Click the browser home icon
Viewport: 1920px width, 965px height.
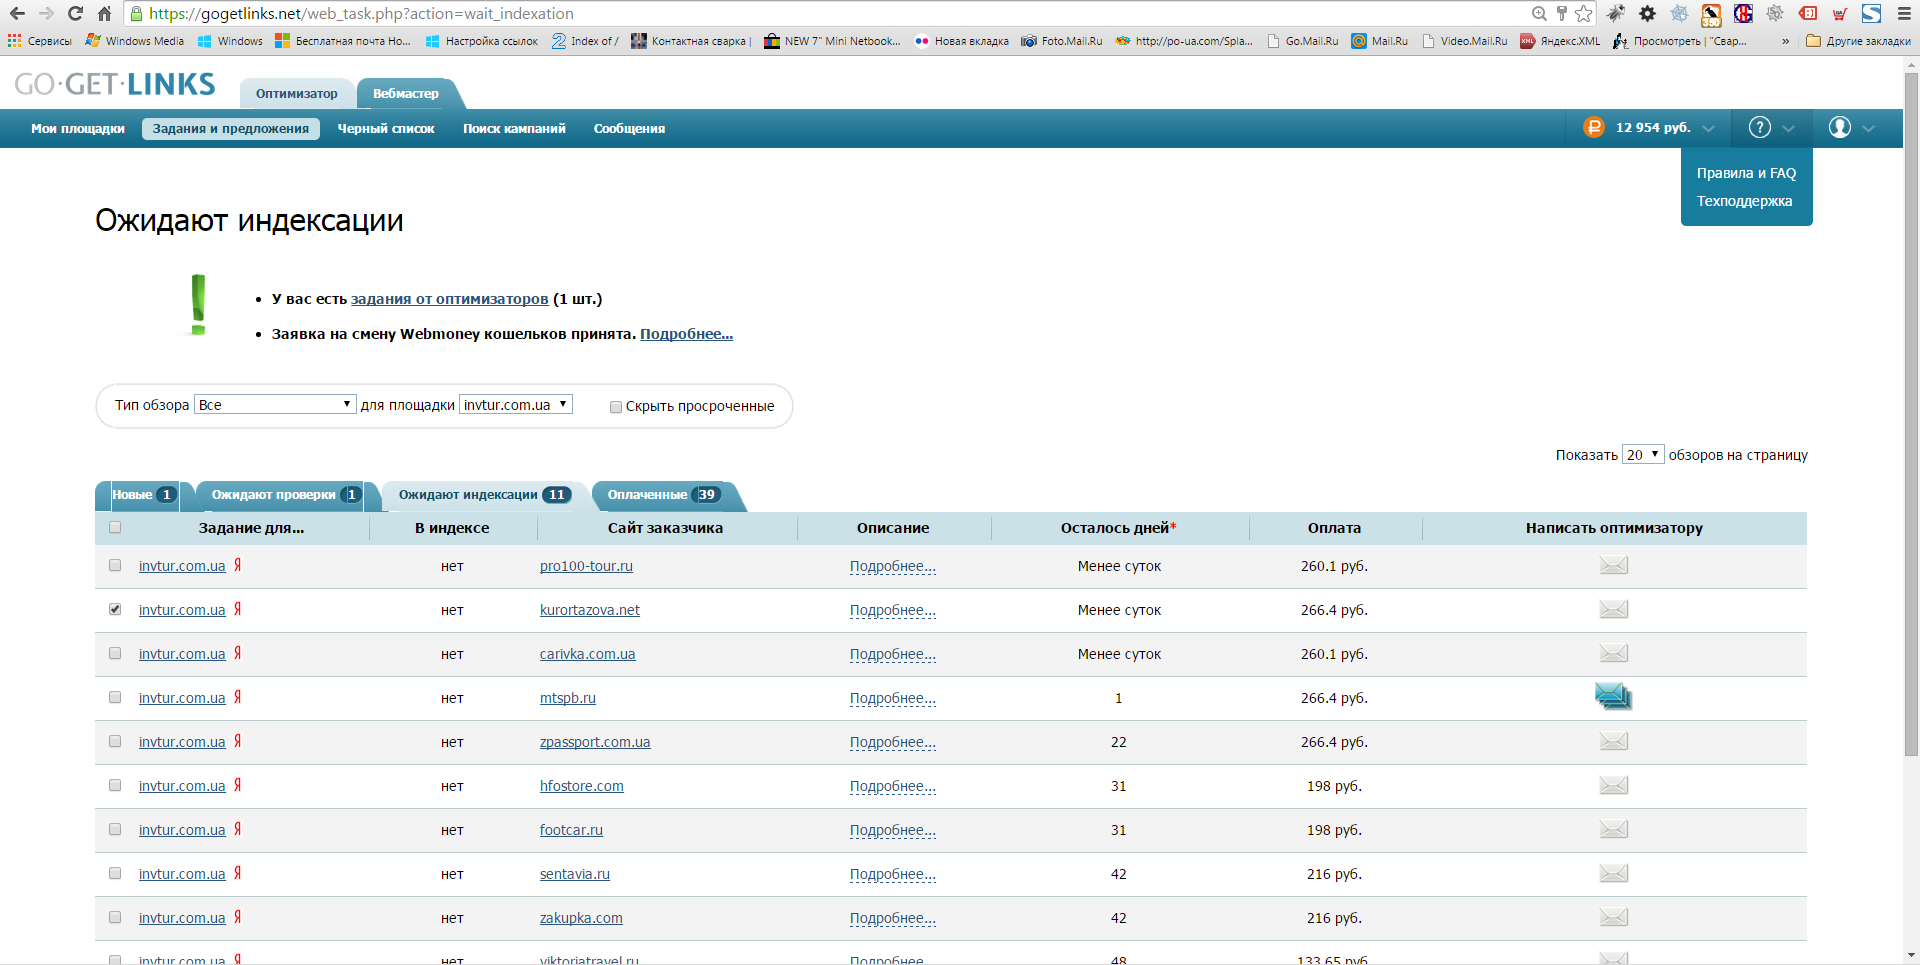(104, 13)
